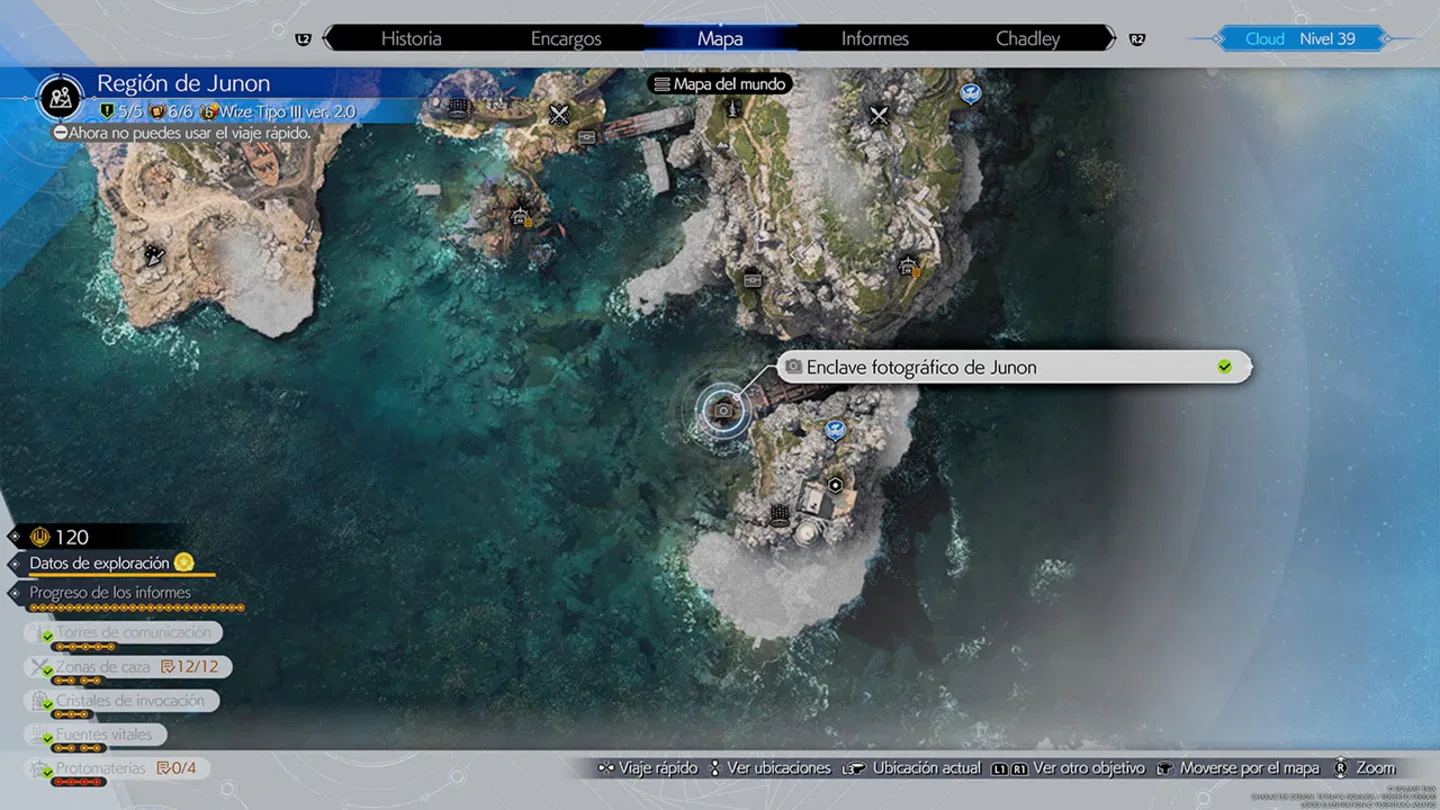This screenshot has width=1440, height=810.
Task: Select the Mapa tab
Action: 720,39
